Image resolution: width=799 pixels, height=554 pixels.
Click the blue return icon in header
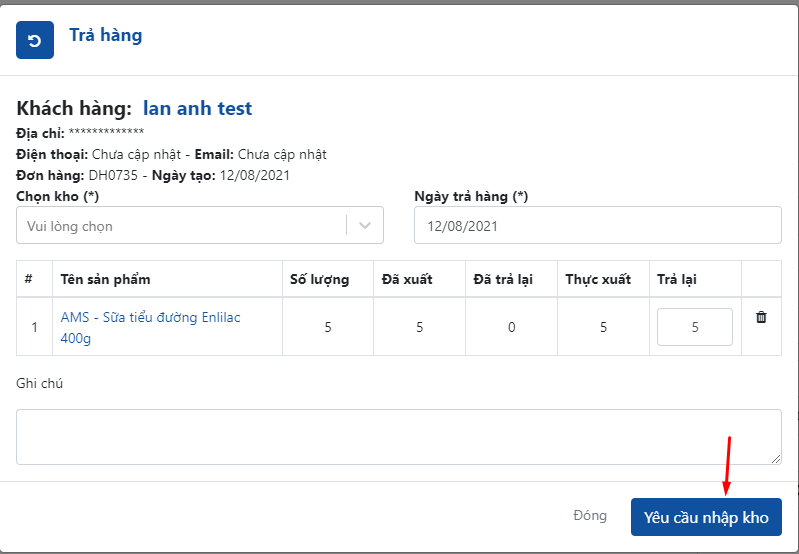coord(35,40)
